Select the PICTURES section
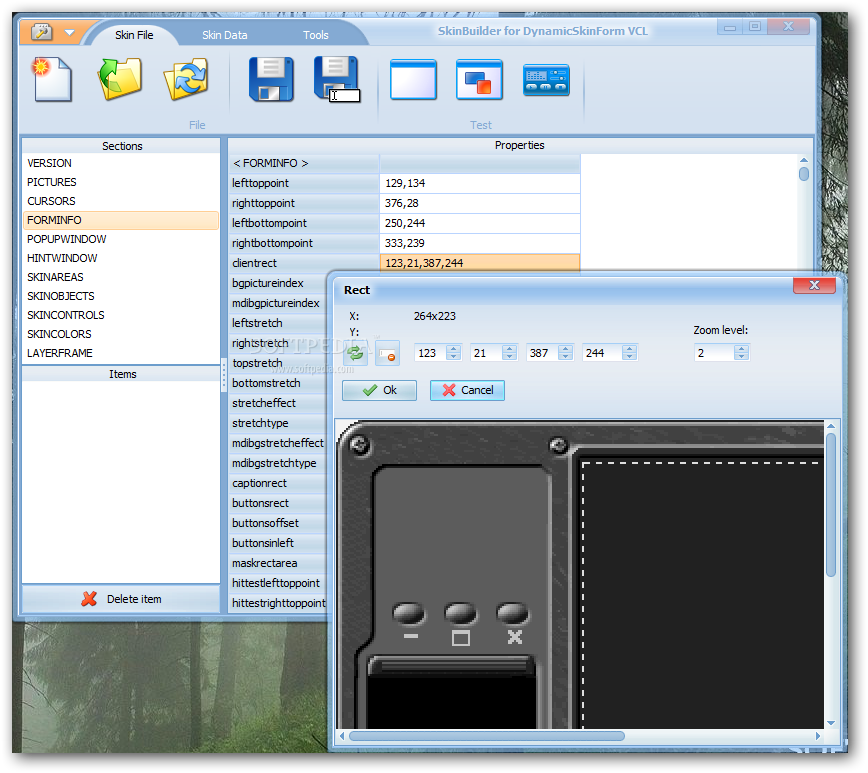The height and width of the screenshot is (773, 868). pos(121,182)
